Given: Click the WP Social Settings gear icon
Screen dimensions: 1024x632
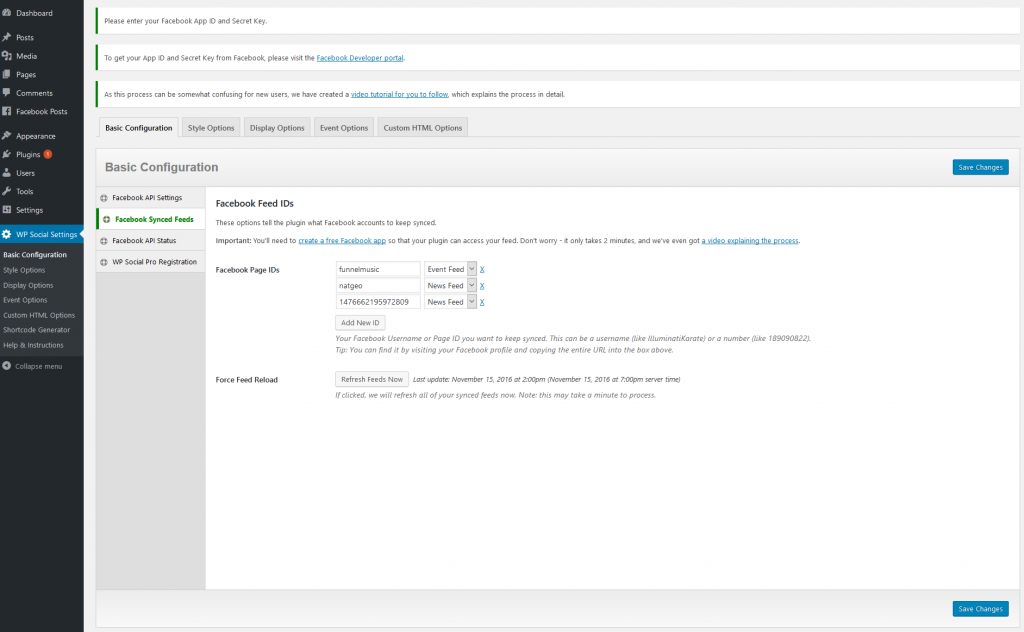Looking at the screenshot, I should click(x=7, y=234).
